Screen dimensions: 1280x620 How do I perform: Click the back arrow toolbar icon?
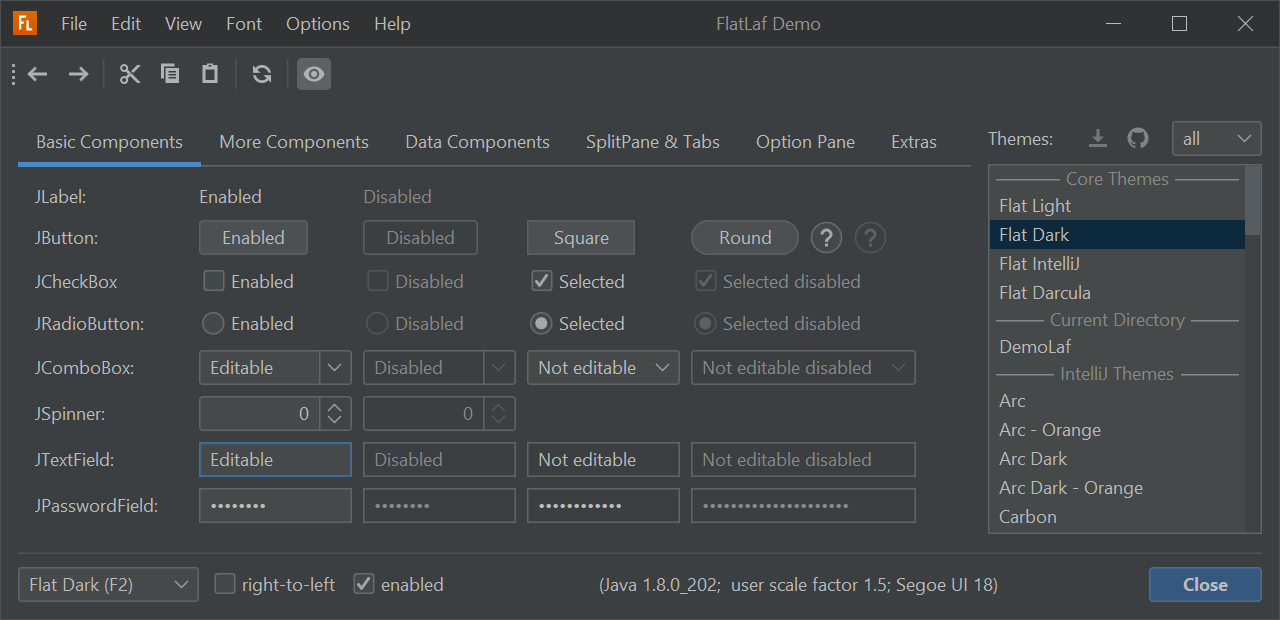38,74
